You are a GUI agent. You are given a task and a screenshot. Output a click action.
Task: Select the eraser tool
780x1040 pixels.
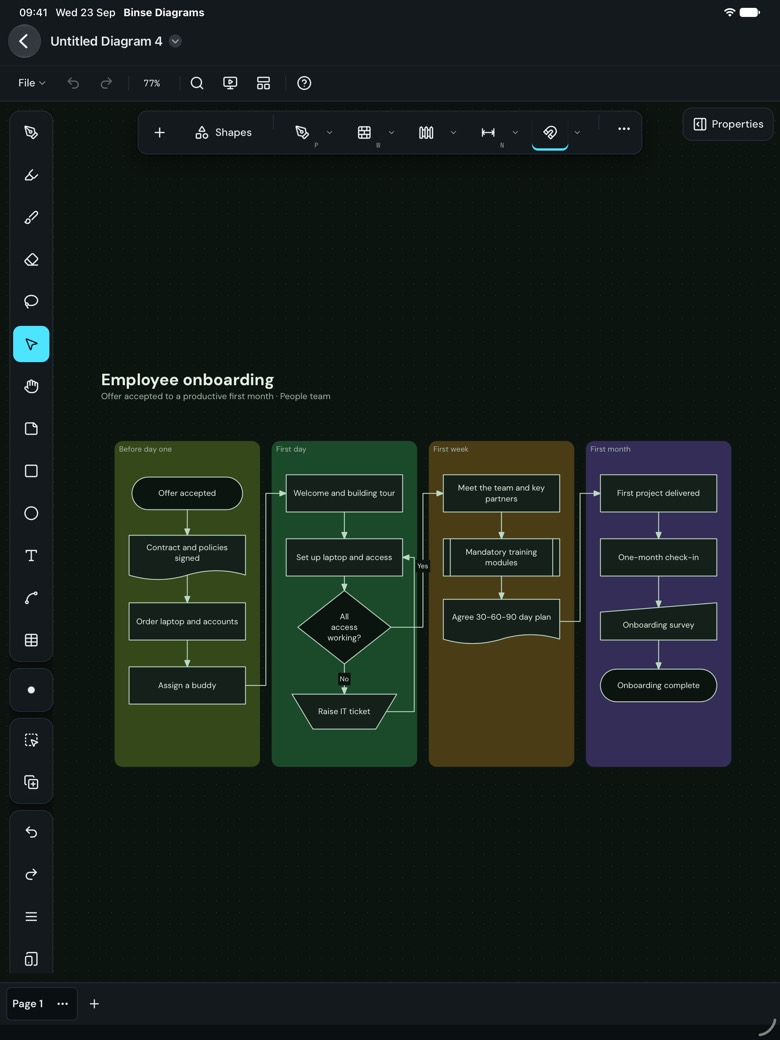coord(31,259)
